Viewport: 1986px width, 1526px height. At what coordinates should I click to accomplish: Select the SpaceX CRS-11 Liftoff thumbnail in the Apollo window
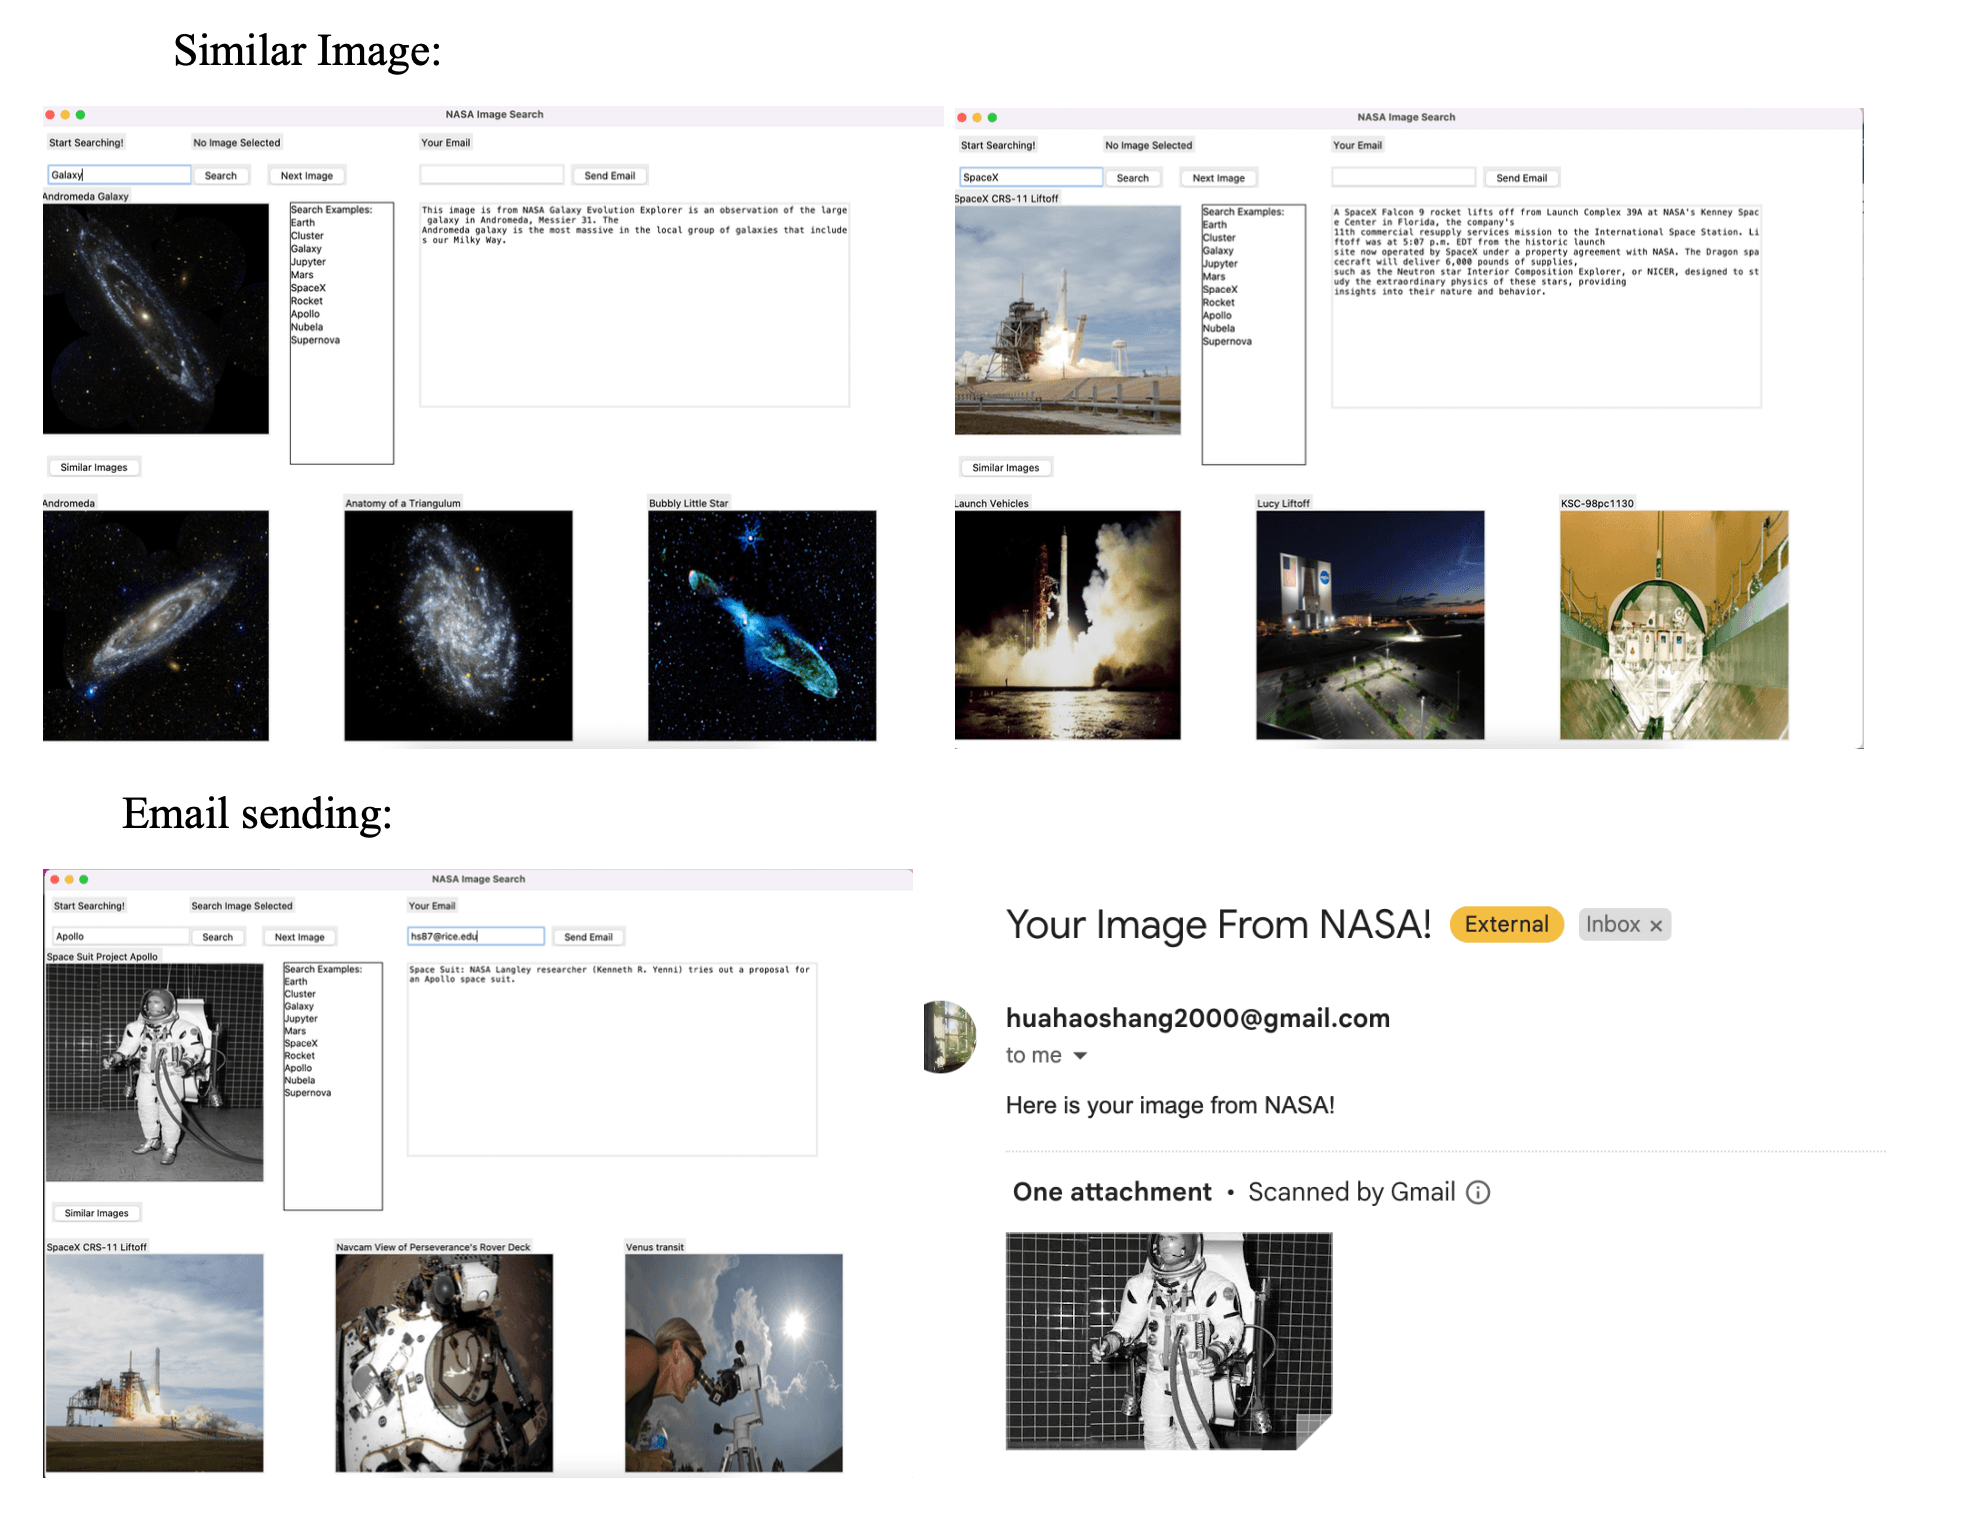pyautogui.click(x=155, y=1363)
